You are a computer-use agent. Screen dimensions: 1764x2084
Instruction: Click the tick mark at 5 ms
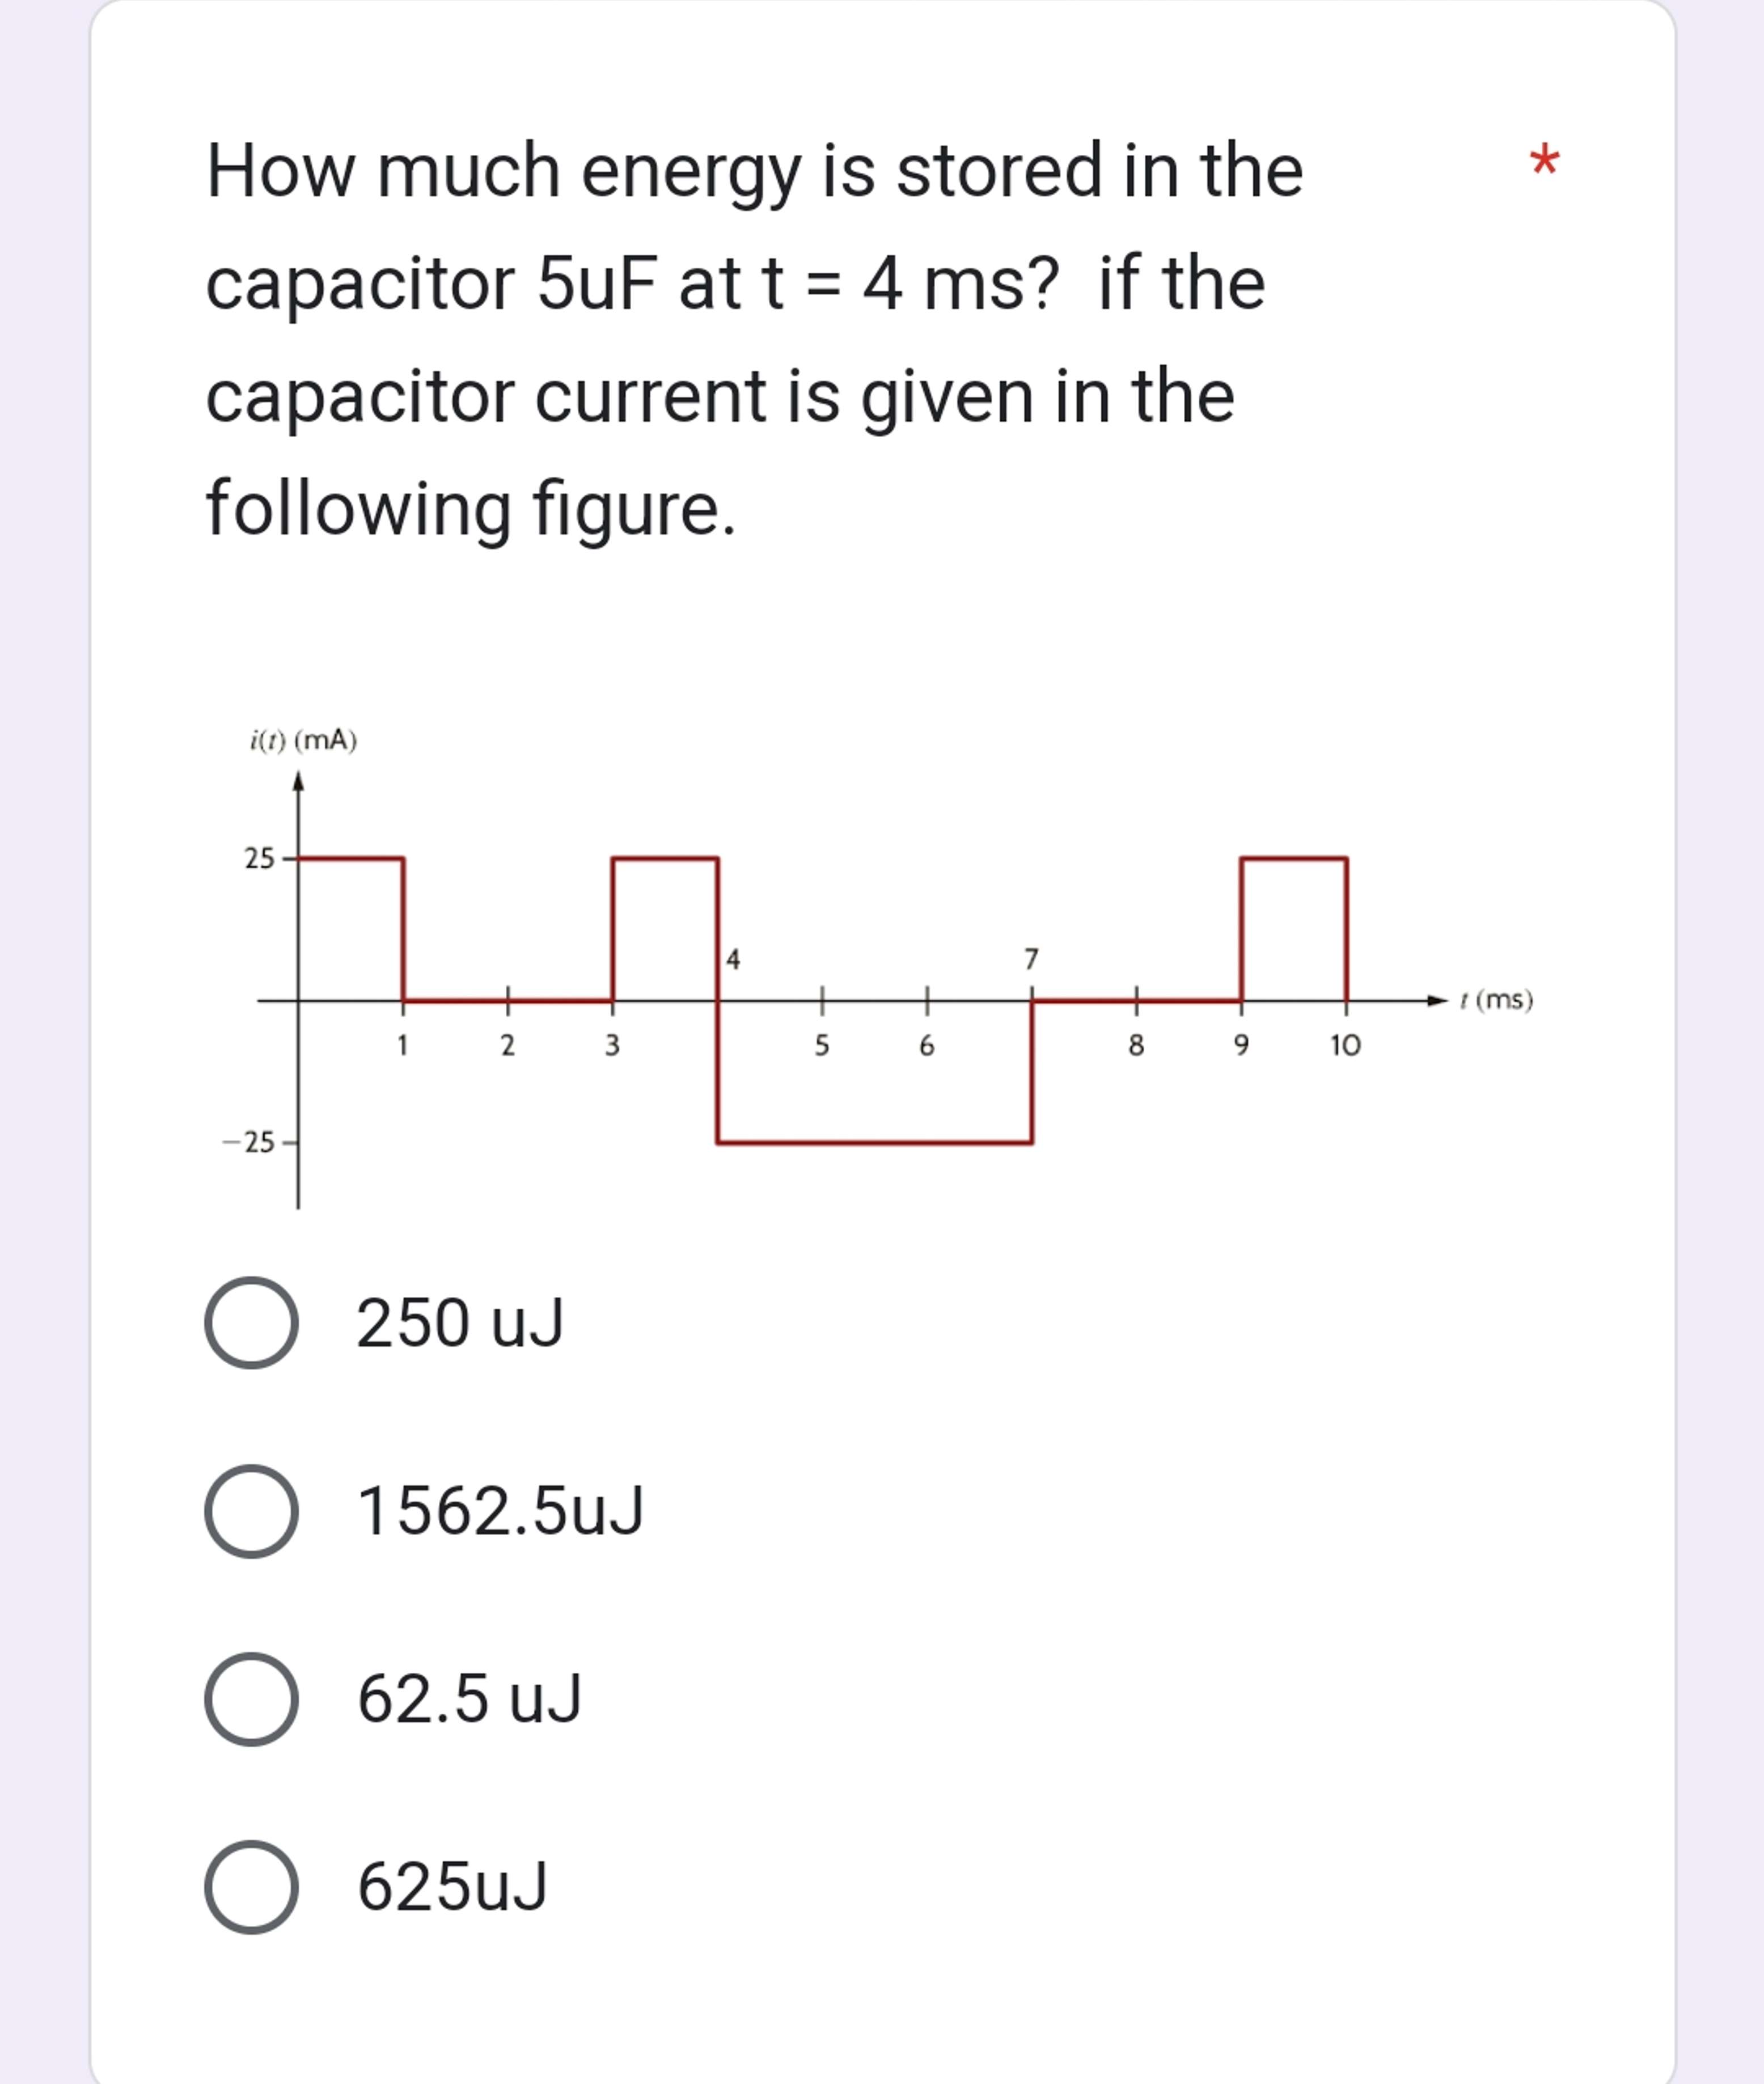[823, 1000]
